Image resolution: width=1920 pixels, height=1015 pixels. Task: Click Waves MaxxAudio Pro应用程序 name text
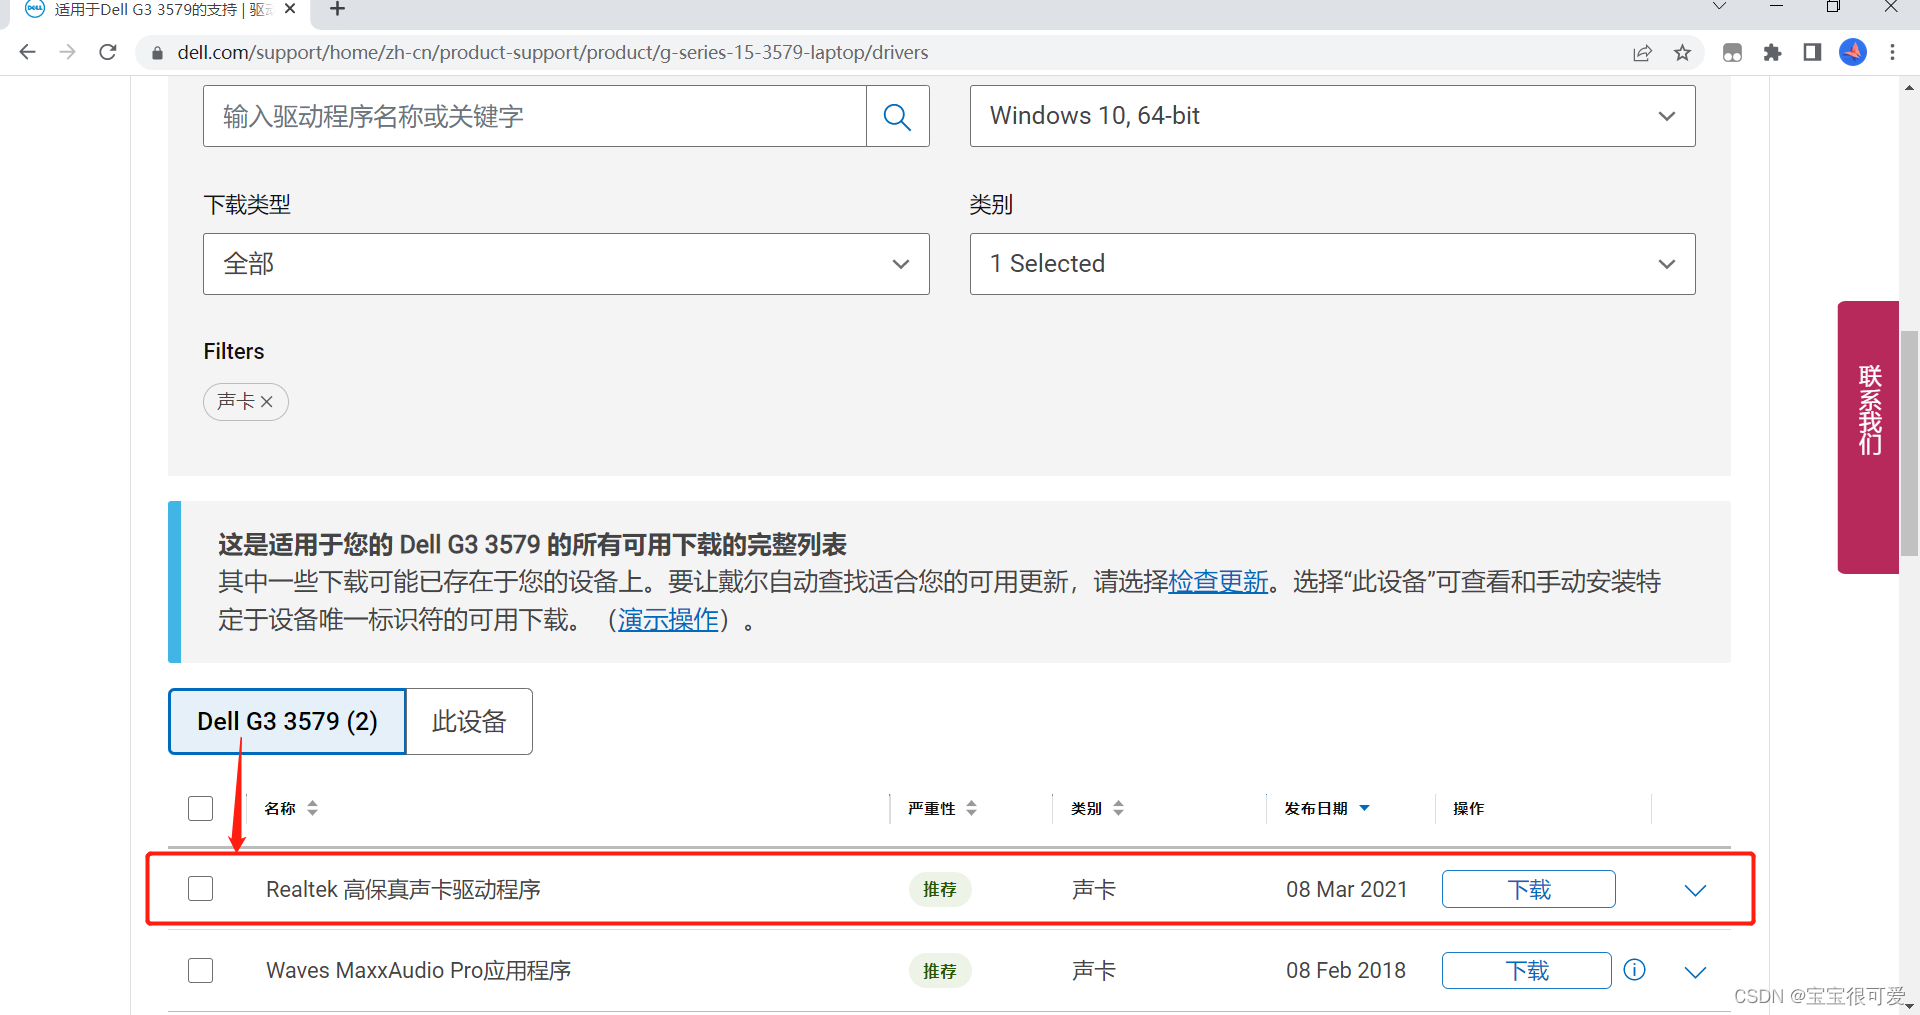[x=418, y=970]
